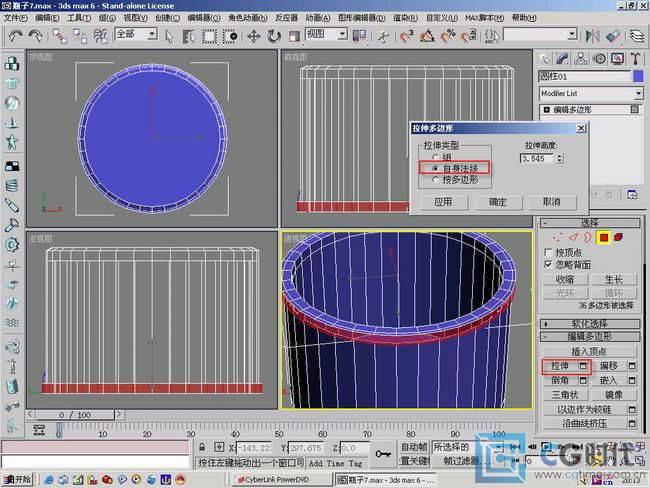The width and height of the screenshot is (650, 488).
Task: Toggle the Percent Snap icon
Action: 448,36
